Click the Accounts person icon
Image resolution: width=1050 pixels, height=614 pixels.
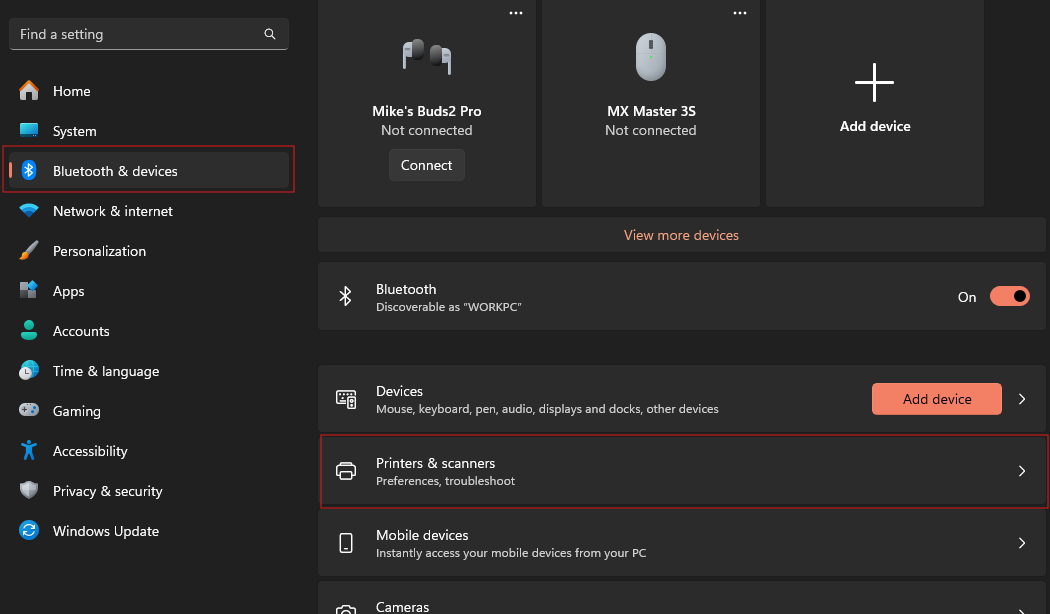point(29,330)
